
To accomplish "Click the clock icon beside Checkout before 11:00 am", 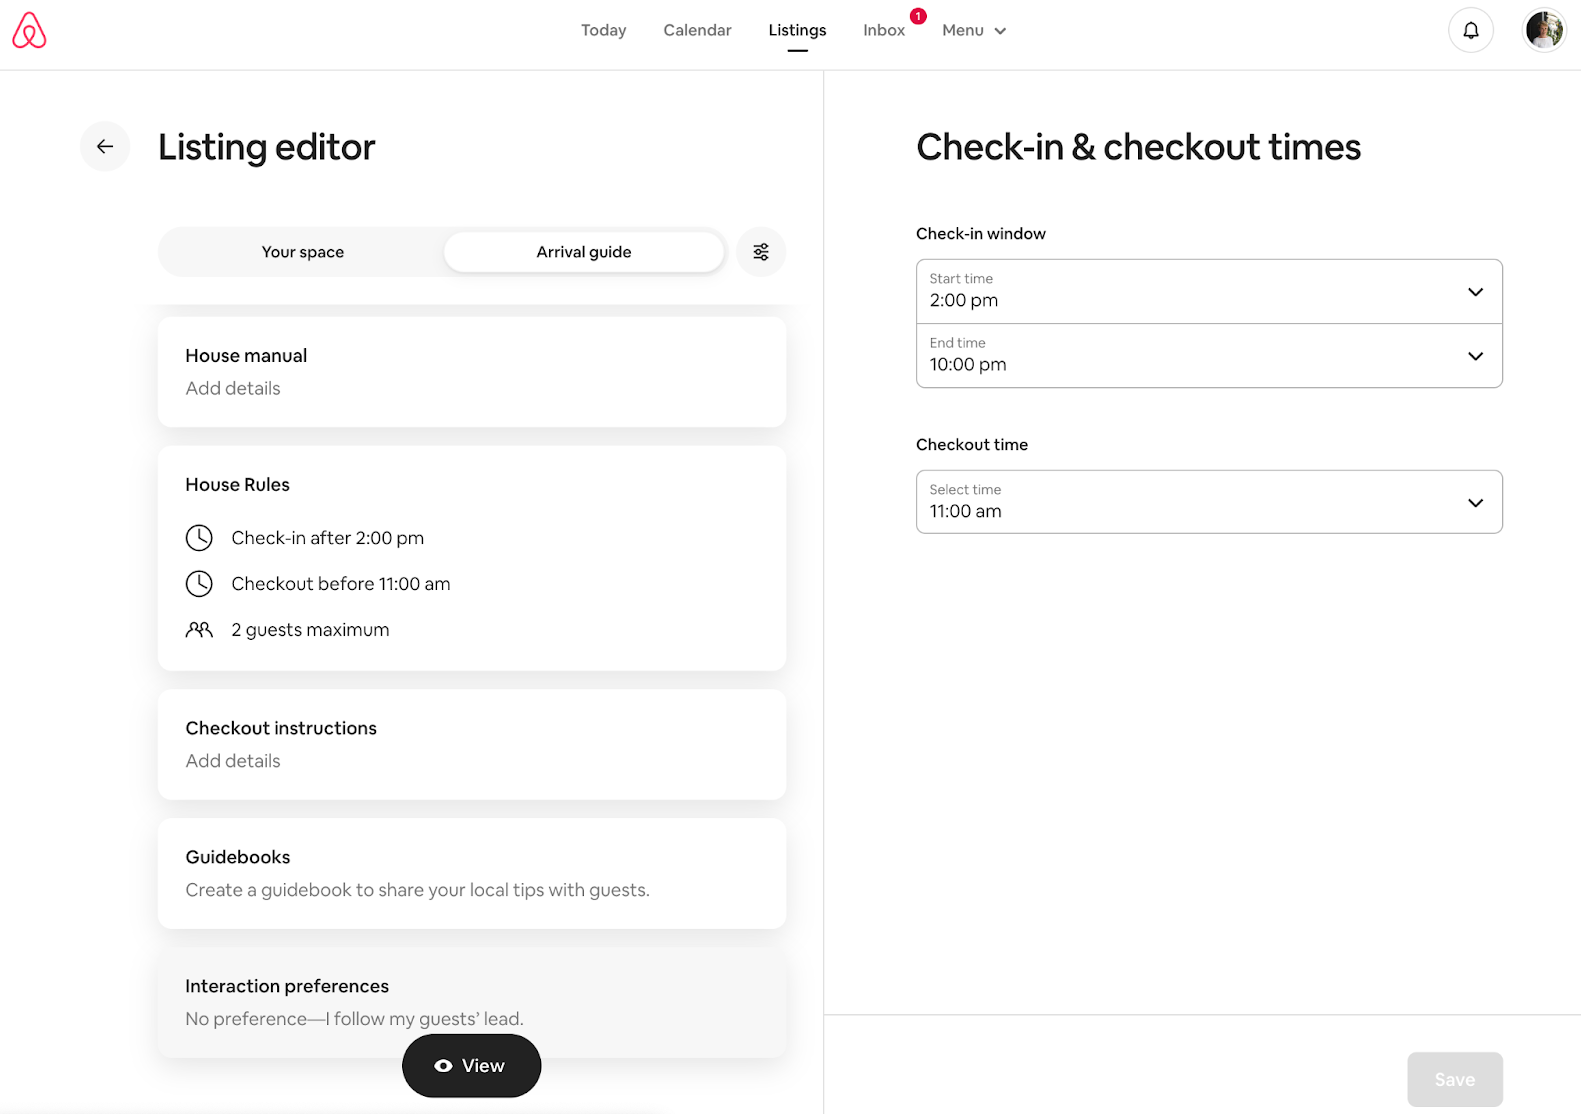I will pos(200,584).
